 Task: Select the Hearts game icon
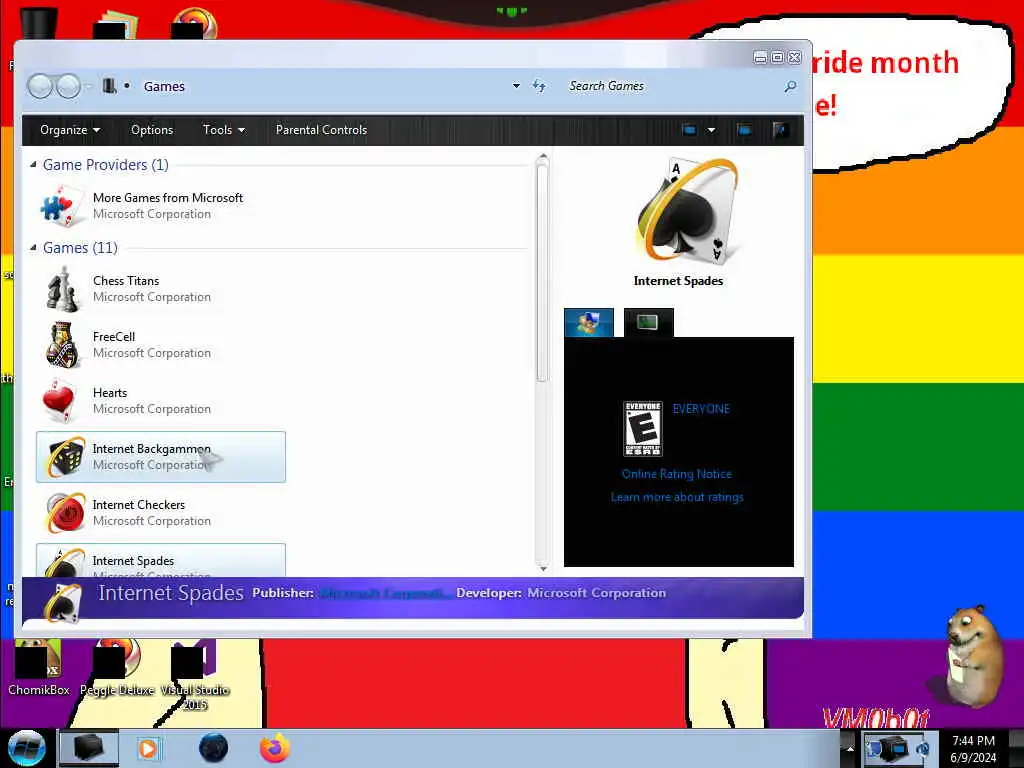59,400
